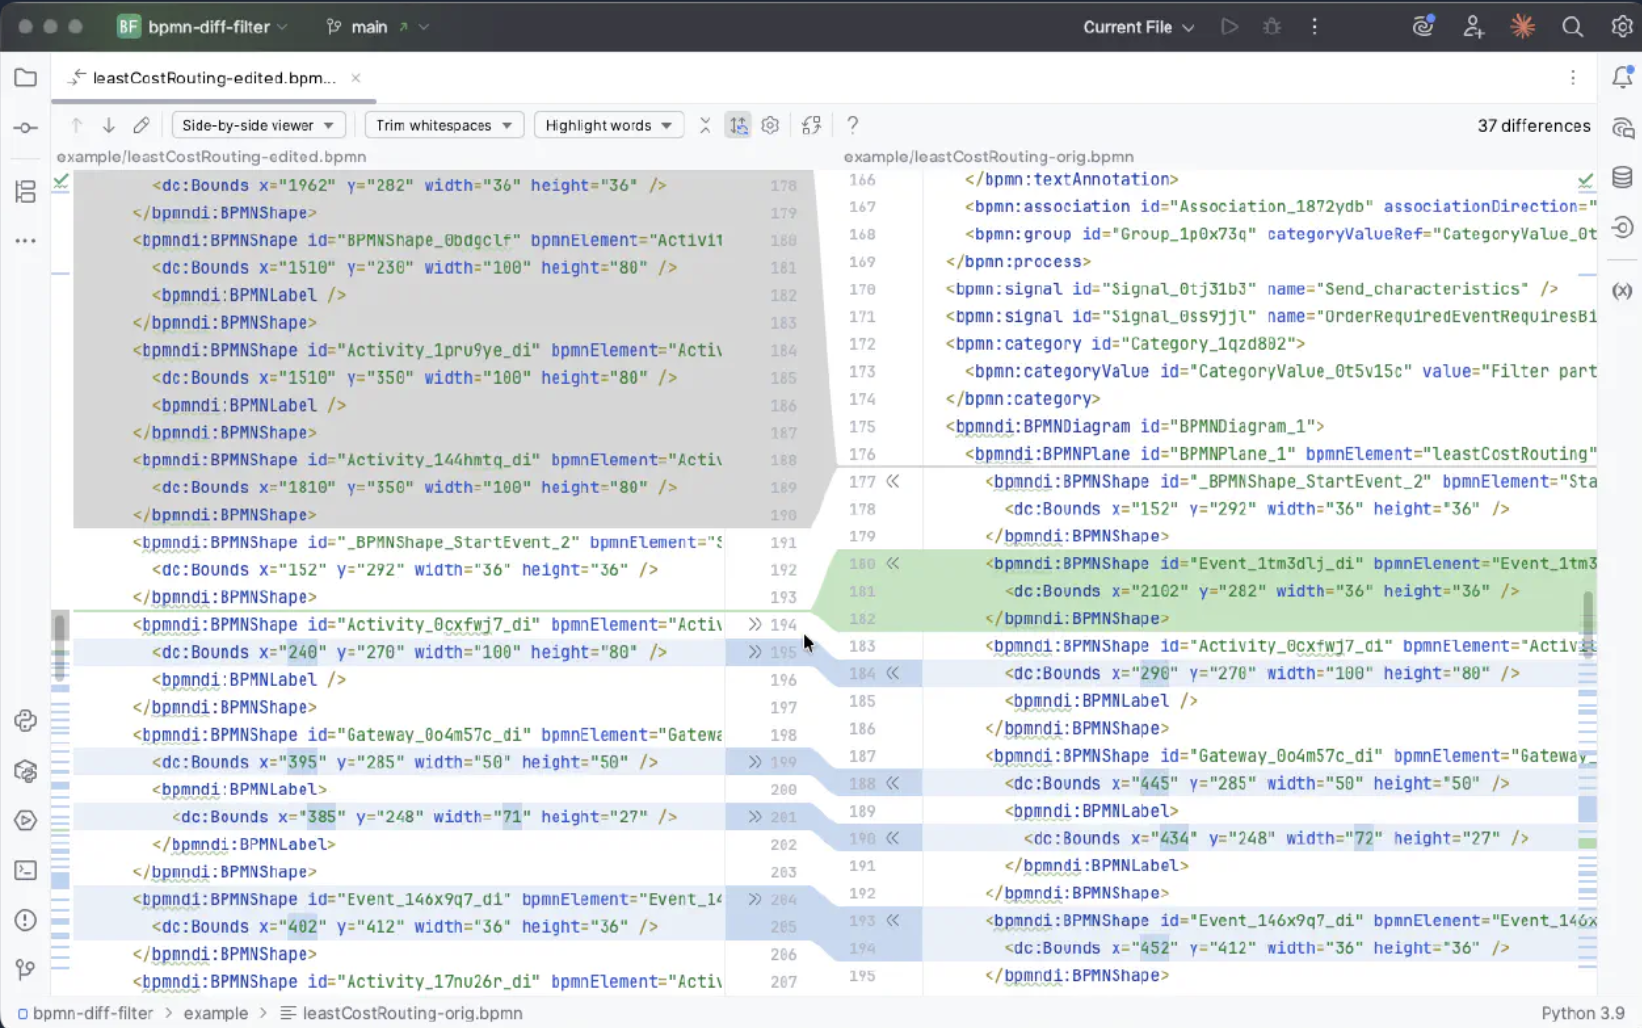Open the Python Packages tool window

point(25,770)
